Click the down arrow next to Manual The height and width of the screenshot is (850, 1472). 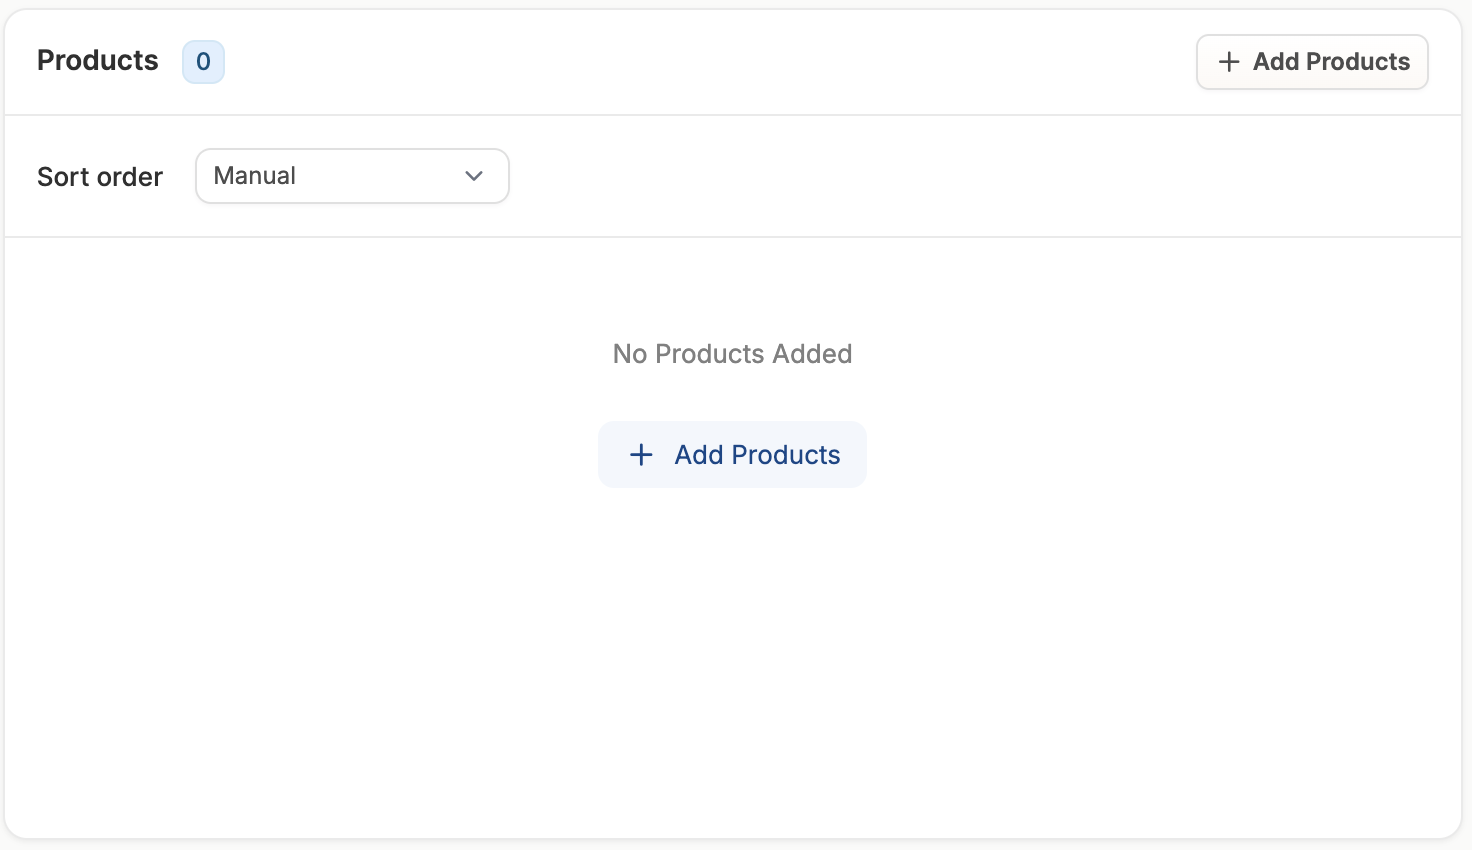click(x=474, y=176)
